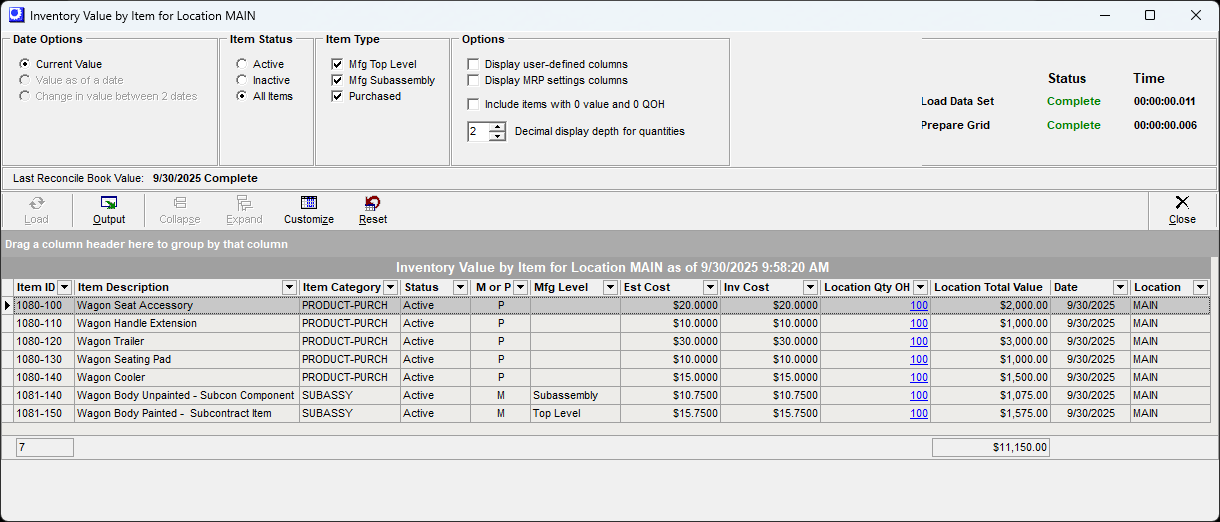This screenshot has width=1220, height=522.
Task: Click the group-by column header drop area
Action: tap(609, 244)
